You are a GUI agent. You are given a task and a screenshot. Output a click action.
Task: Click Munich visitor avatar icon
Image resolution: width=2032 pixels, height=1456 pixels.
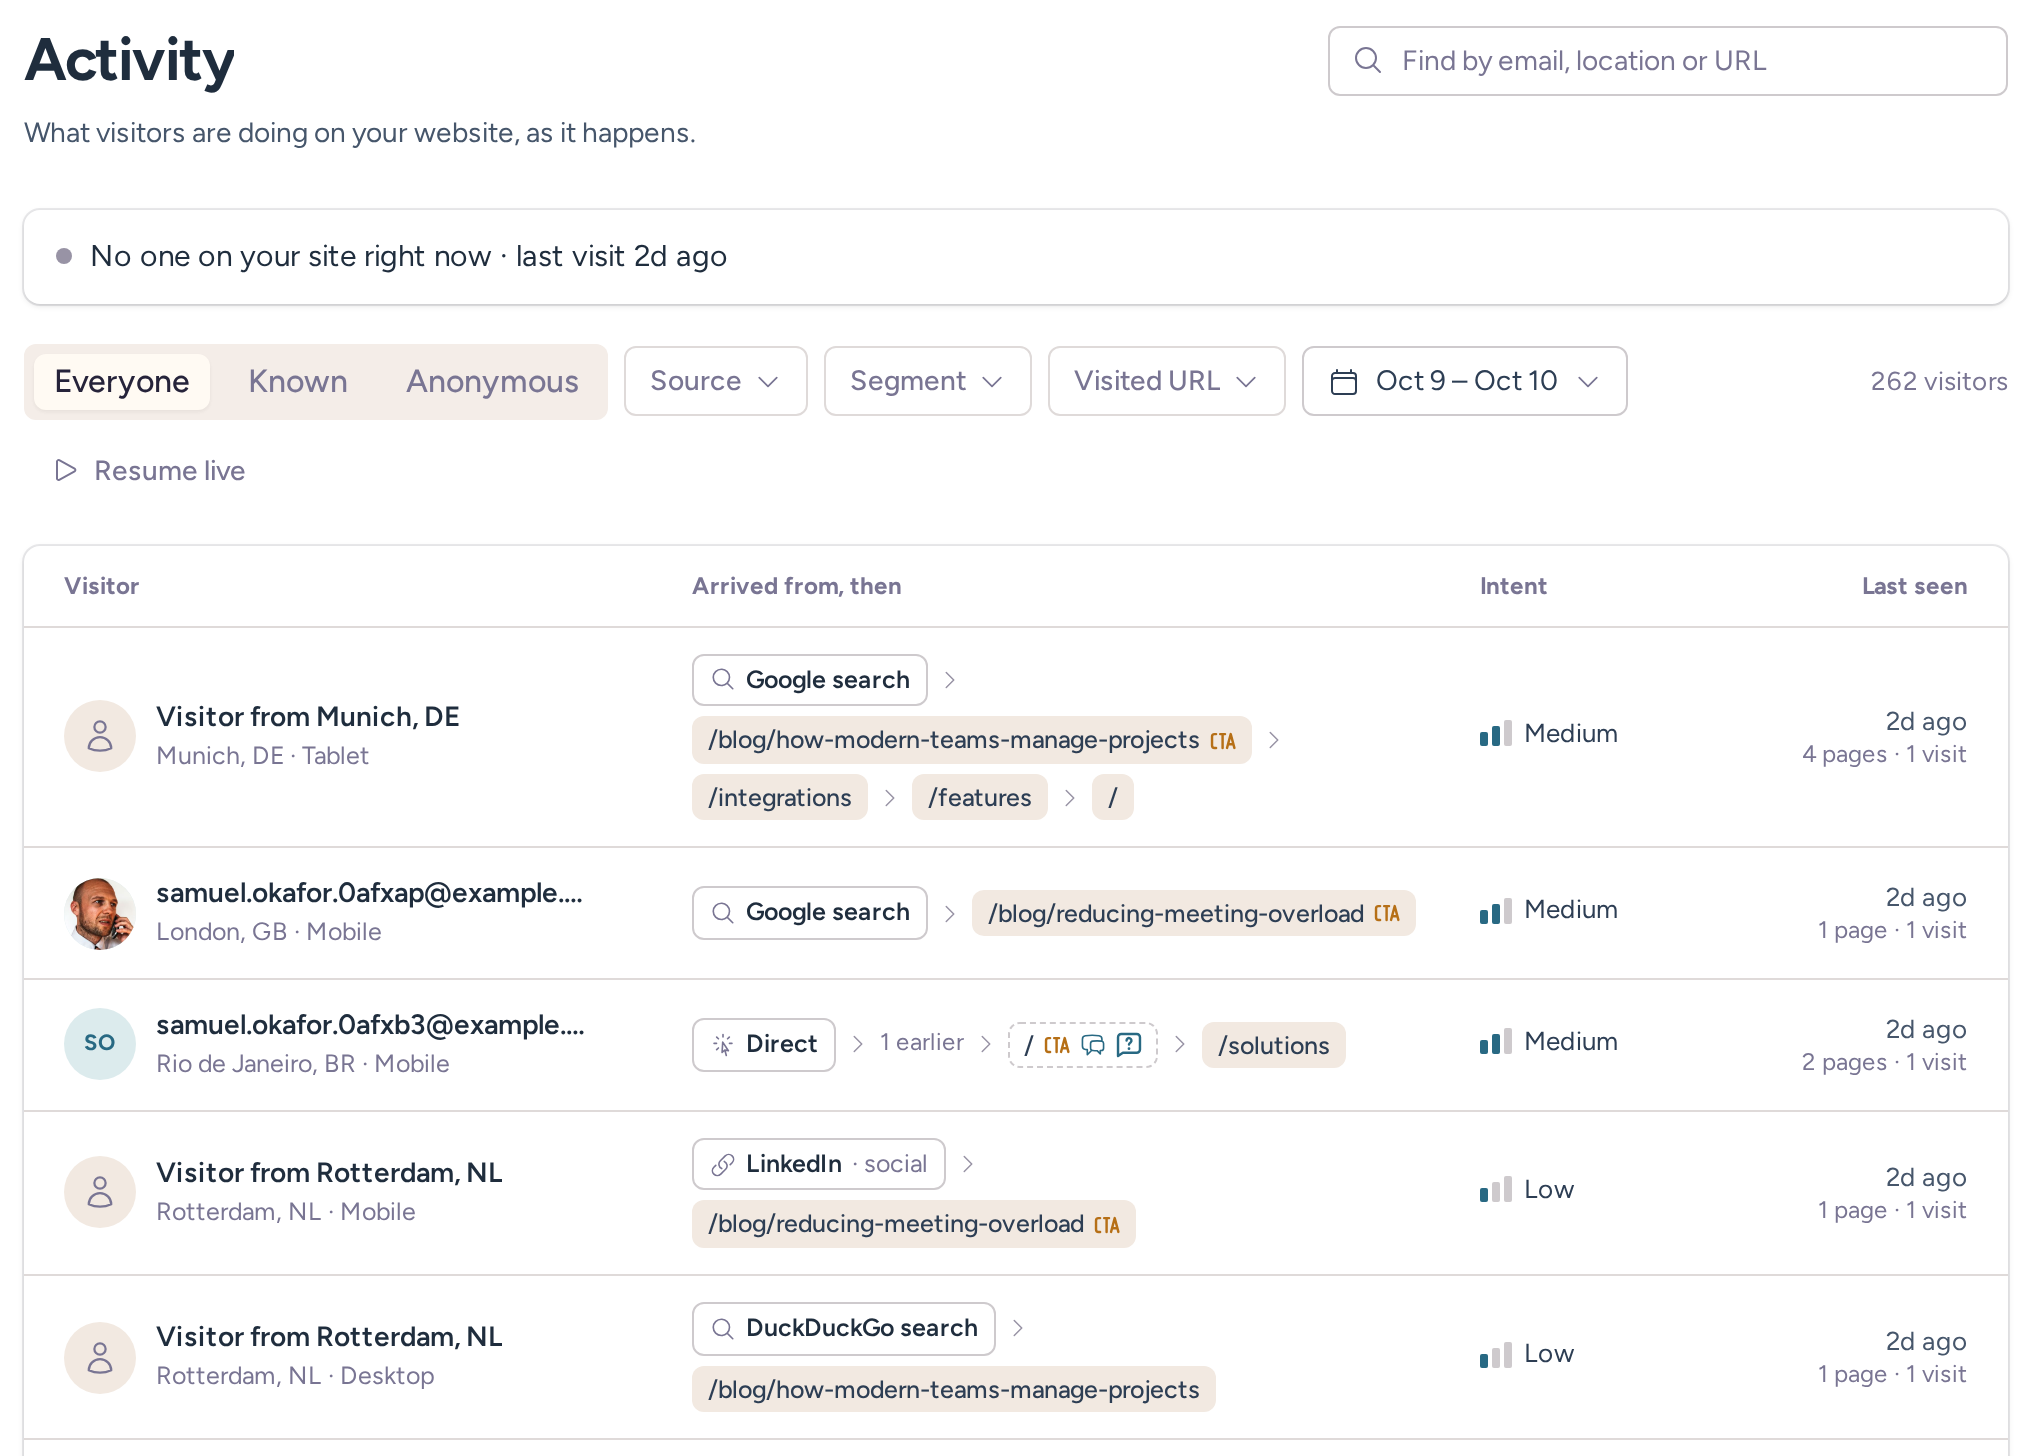pyautogui.click(x=100, y=736)
